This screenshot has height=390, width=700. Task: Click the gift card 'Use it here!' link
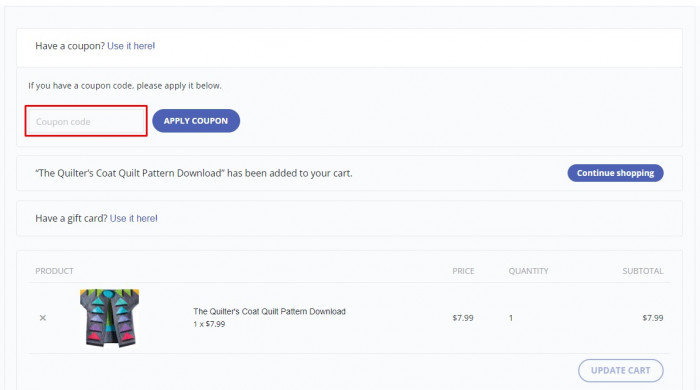[133, 218]
